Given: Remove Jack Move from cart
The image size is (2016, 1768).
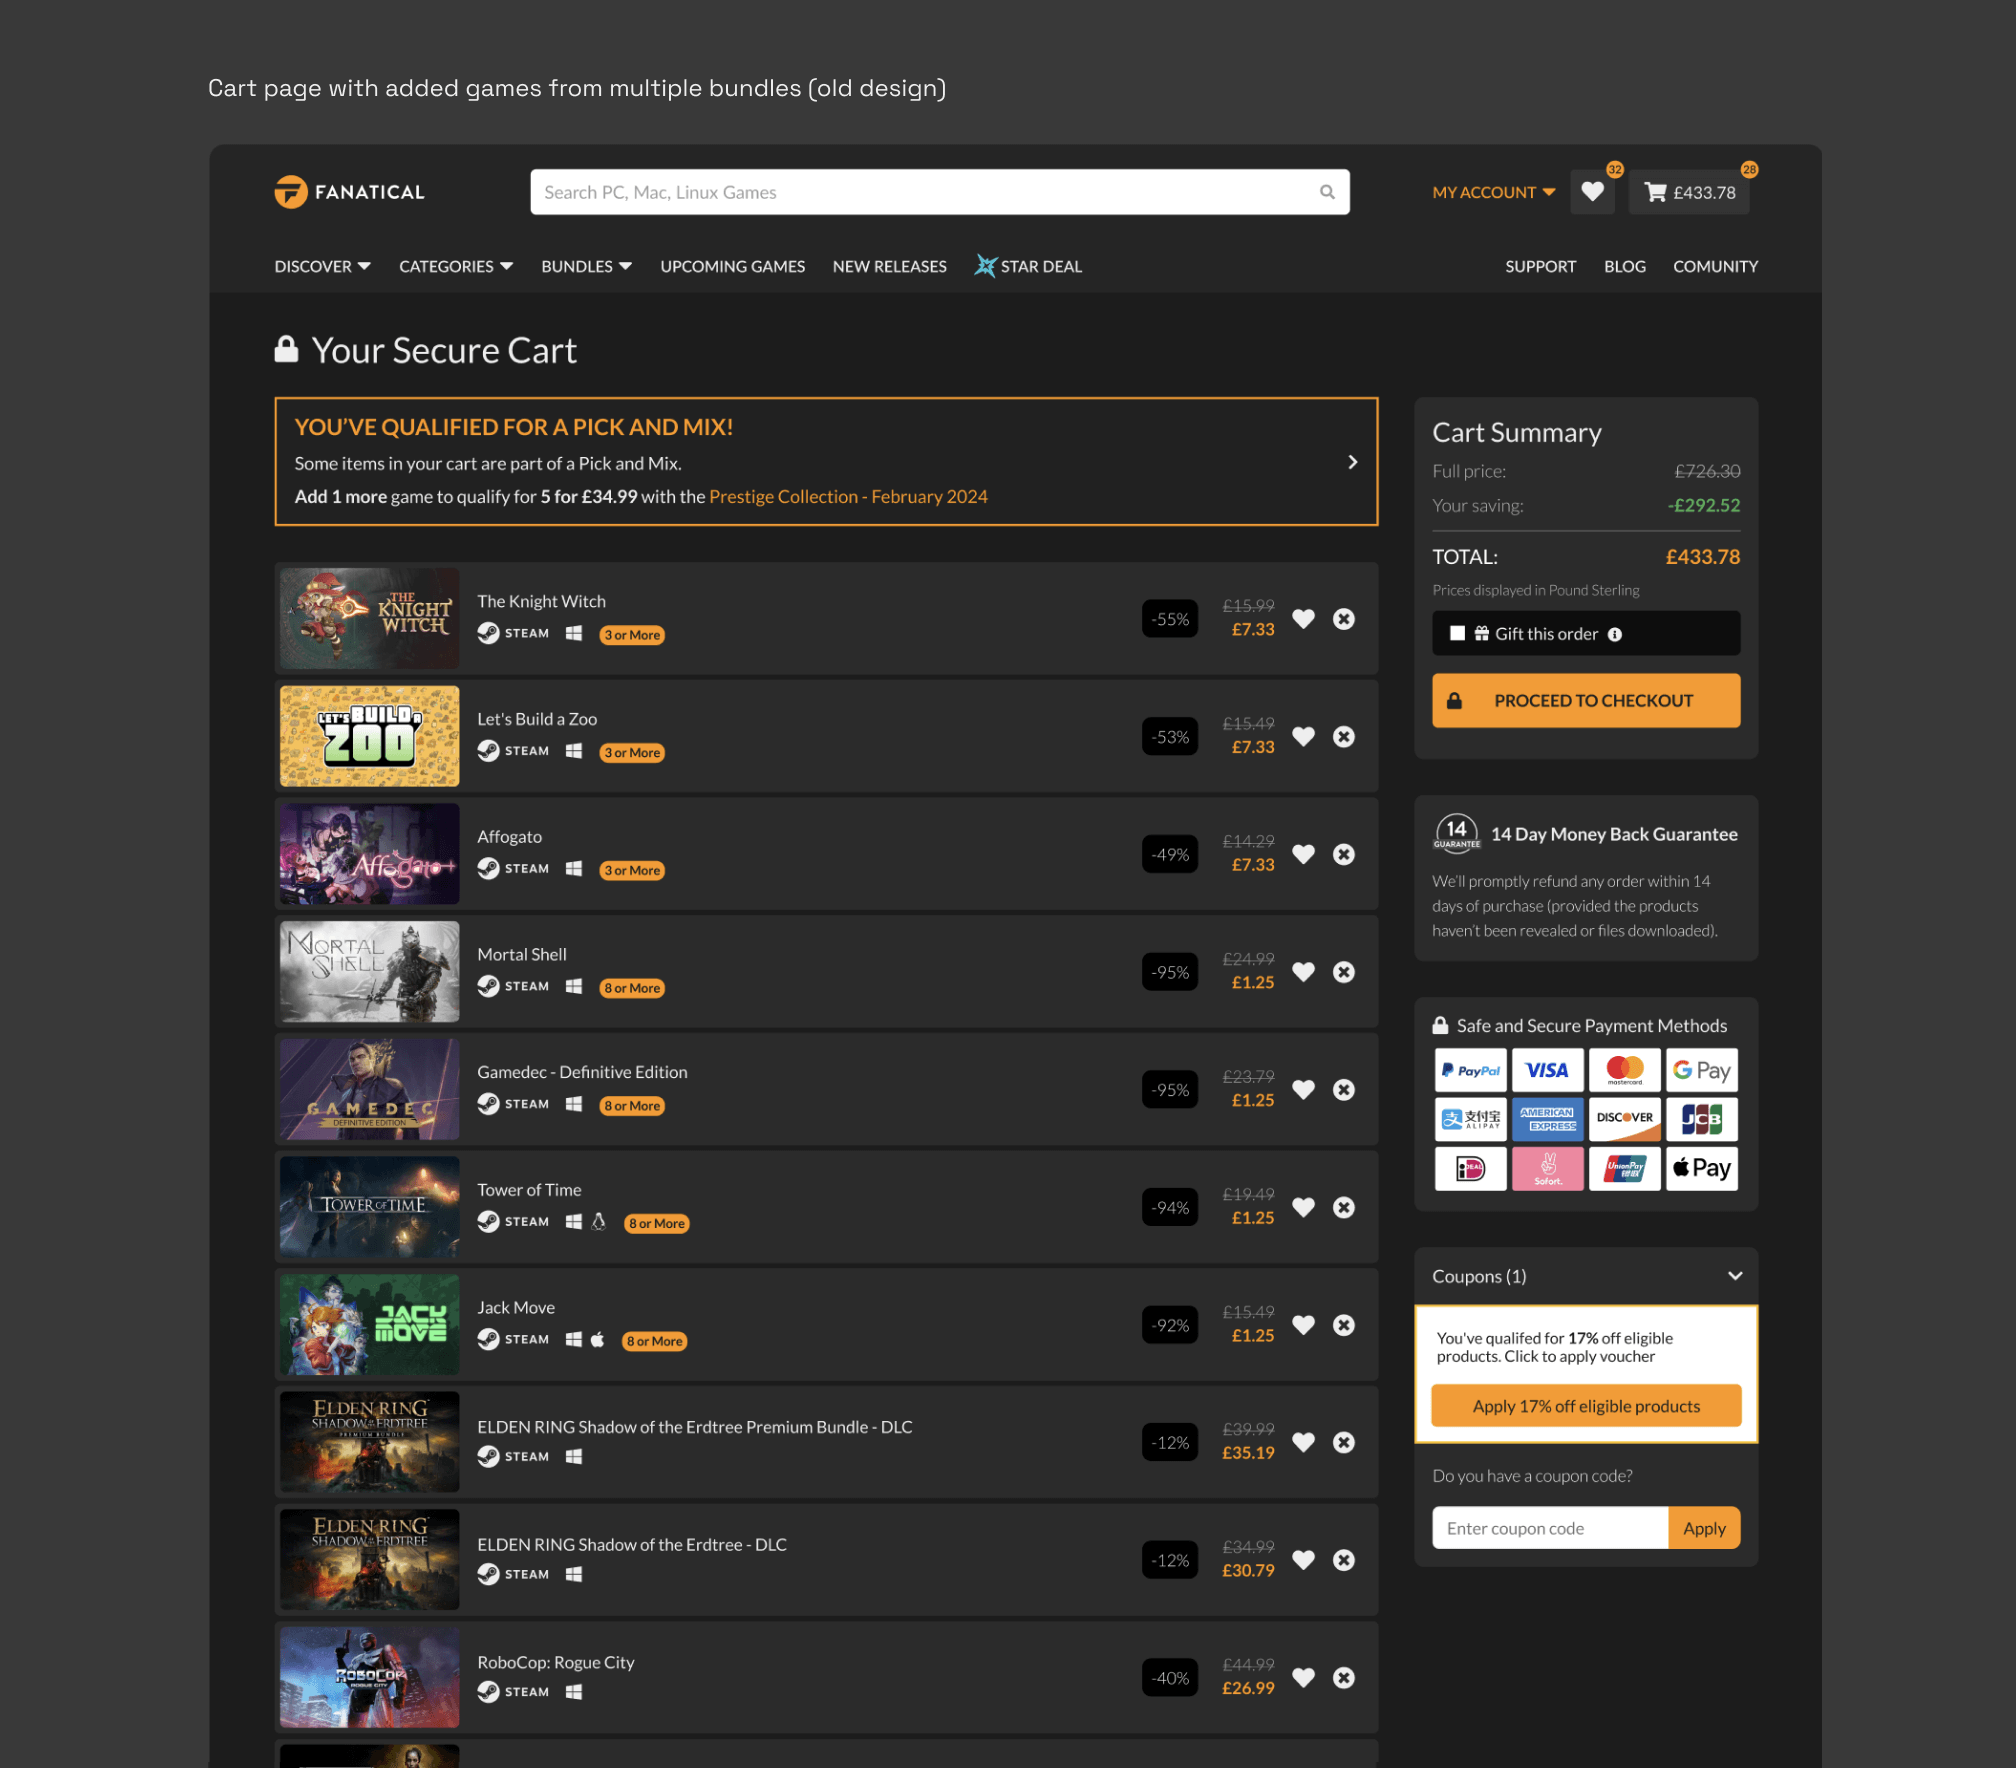Looking at the screenshot, I should [x=1344, y=1325].
